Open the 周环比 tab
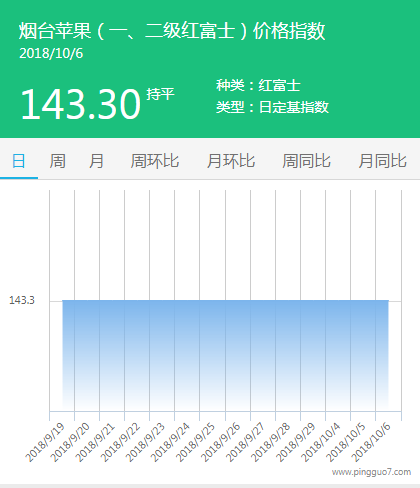The width and height of the screenshot is (420, 488). pos(155,161)
